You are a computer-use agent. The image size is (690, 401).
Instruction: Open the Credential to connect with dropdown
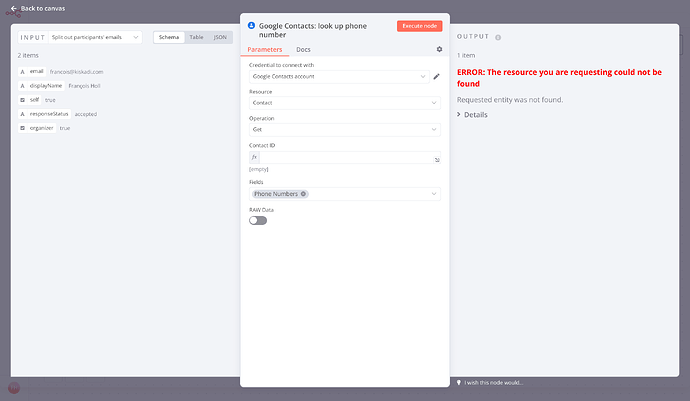(x=339, y=77)
